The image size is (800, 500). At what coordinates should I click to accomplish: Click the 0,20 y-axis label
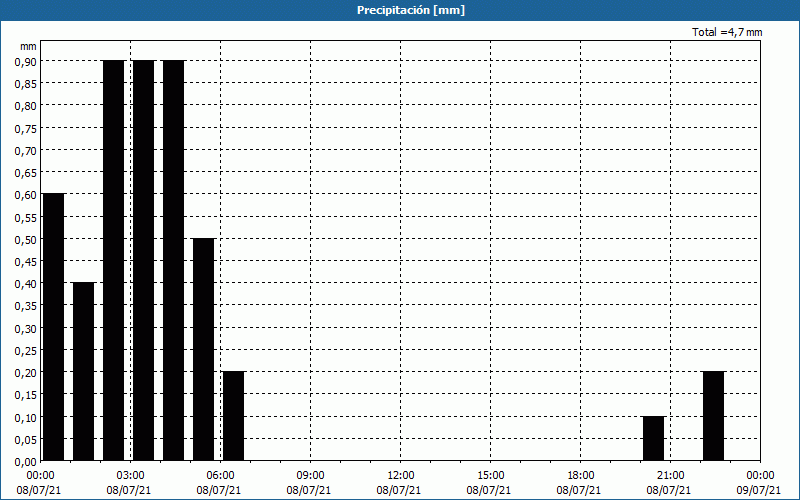(26, 372)
